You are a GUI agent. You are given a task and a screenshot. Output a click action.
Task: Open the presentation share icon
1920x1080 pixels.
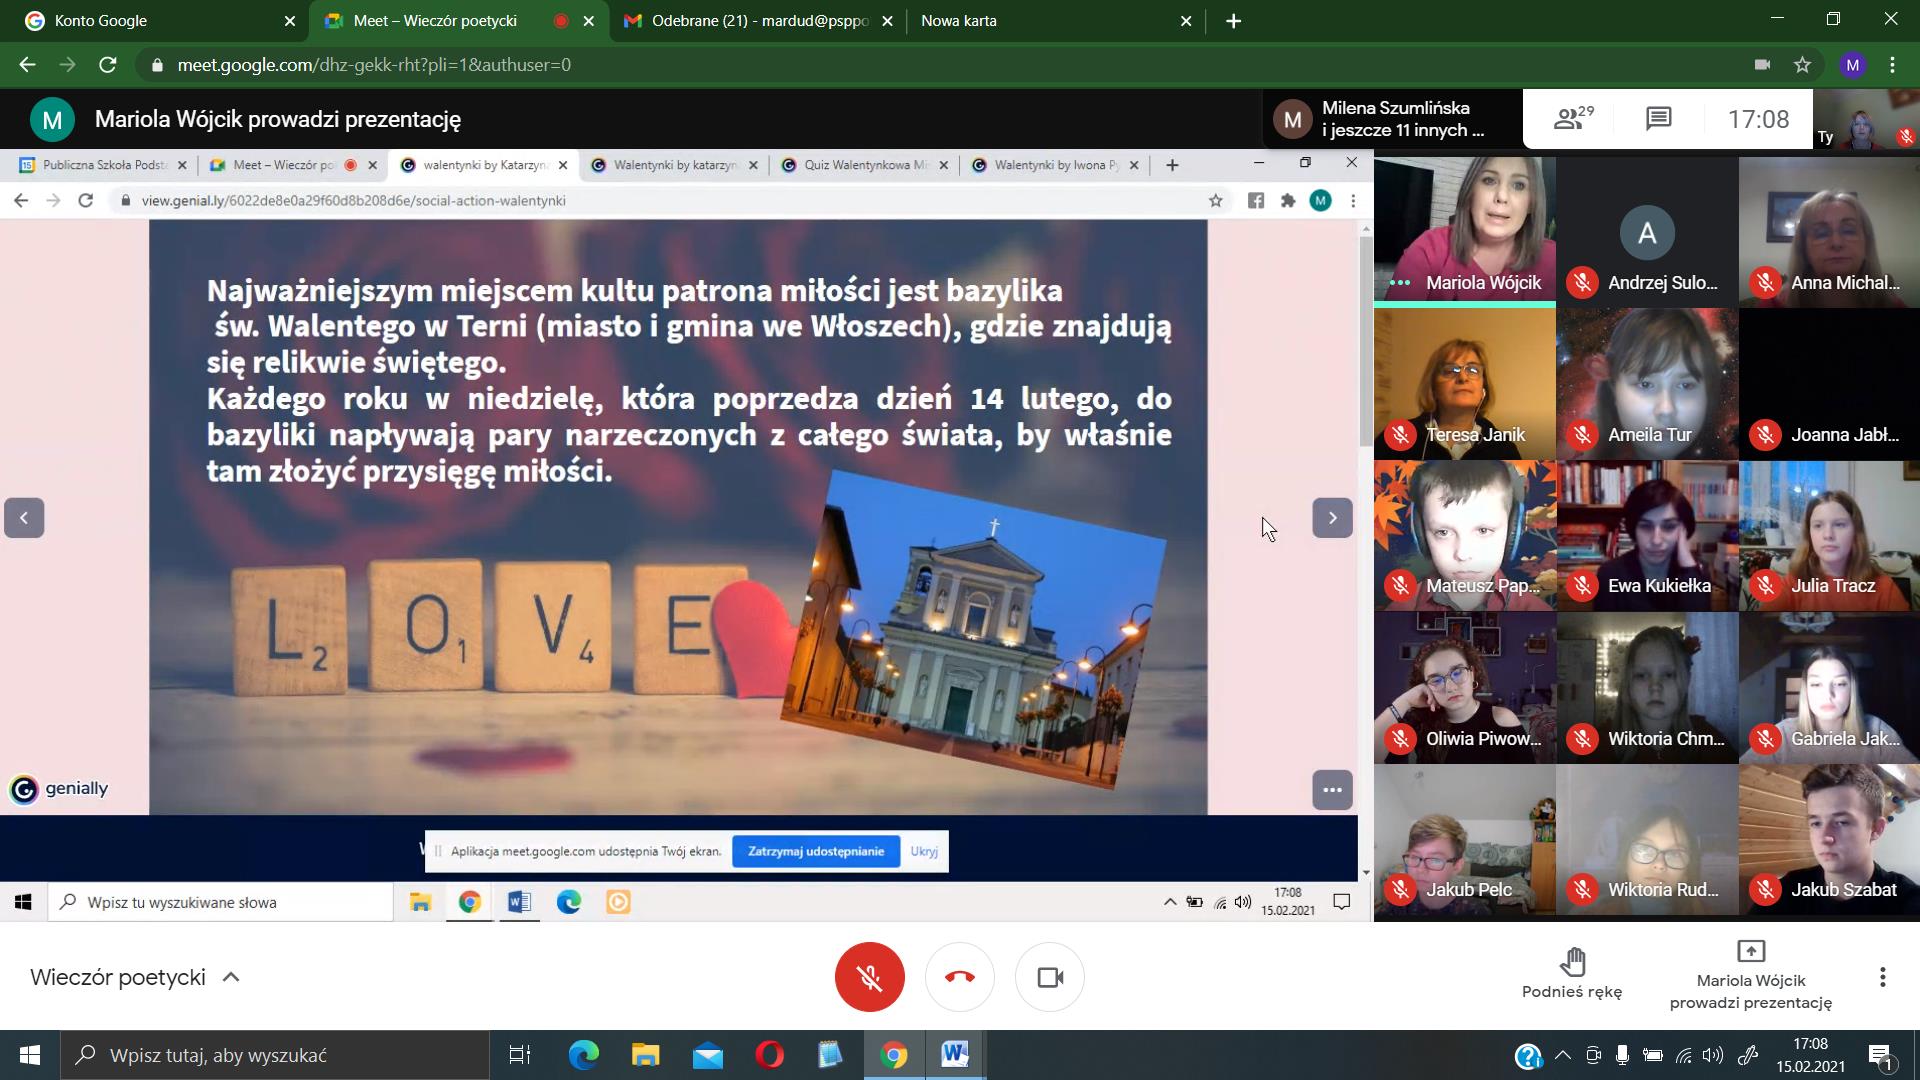(1750, 951)
